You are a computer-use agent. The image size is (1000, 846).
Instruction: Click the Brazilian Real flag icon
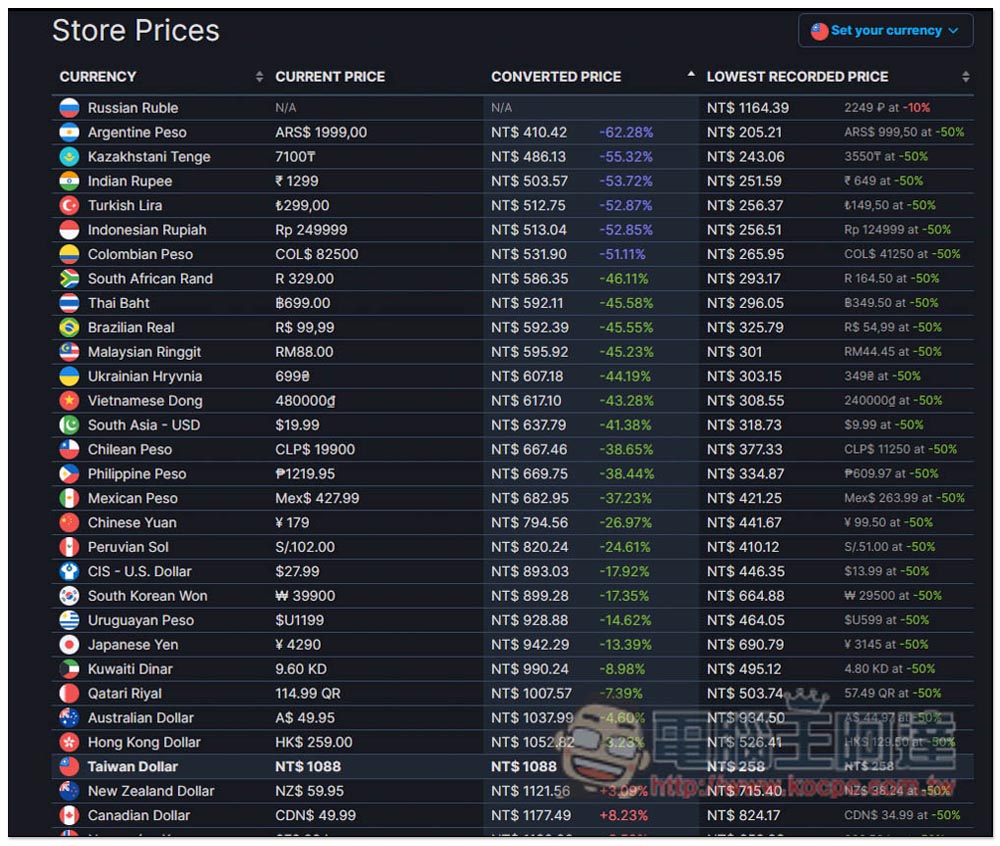[69, 327]
